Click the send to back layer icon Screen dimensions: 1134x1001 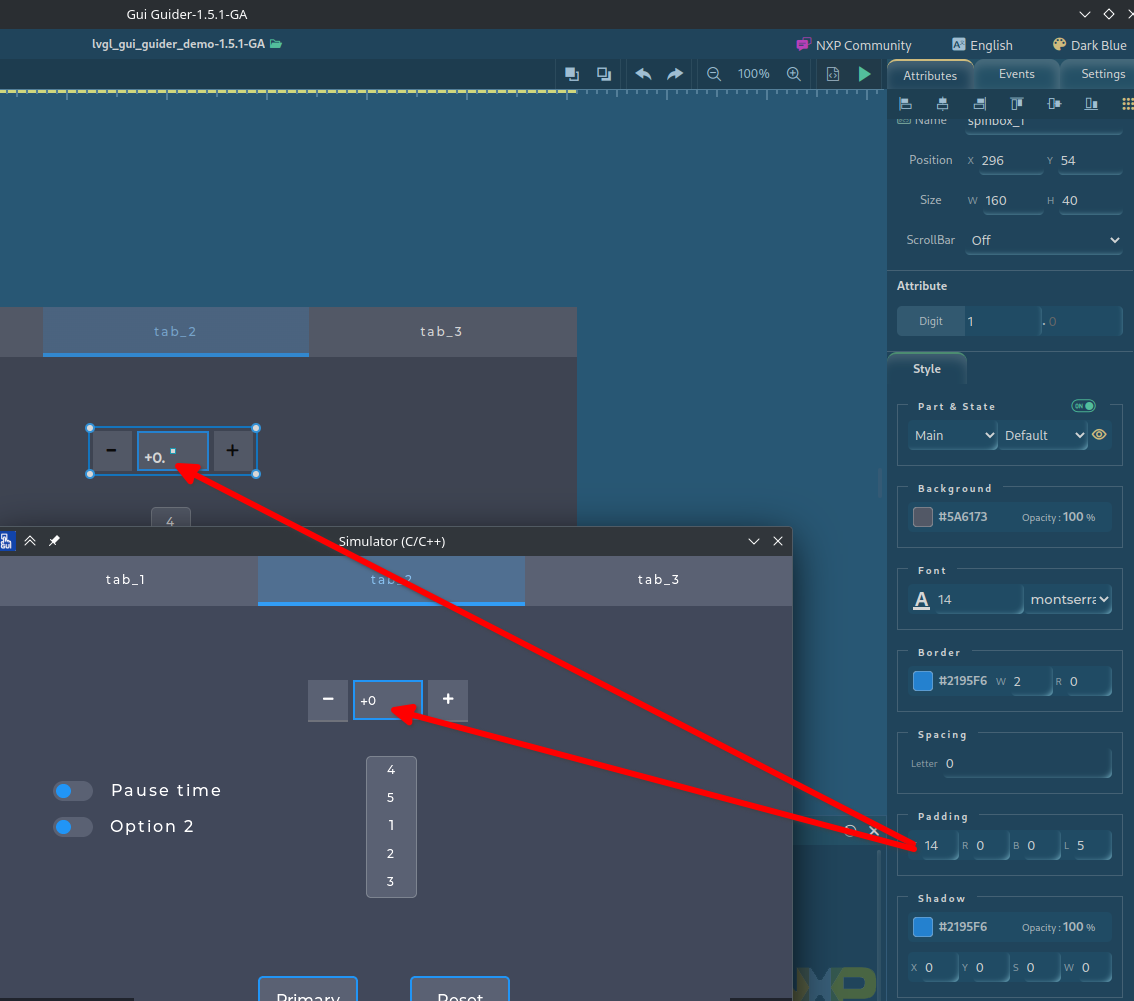[604, 74]
